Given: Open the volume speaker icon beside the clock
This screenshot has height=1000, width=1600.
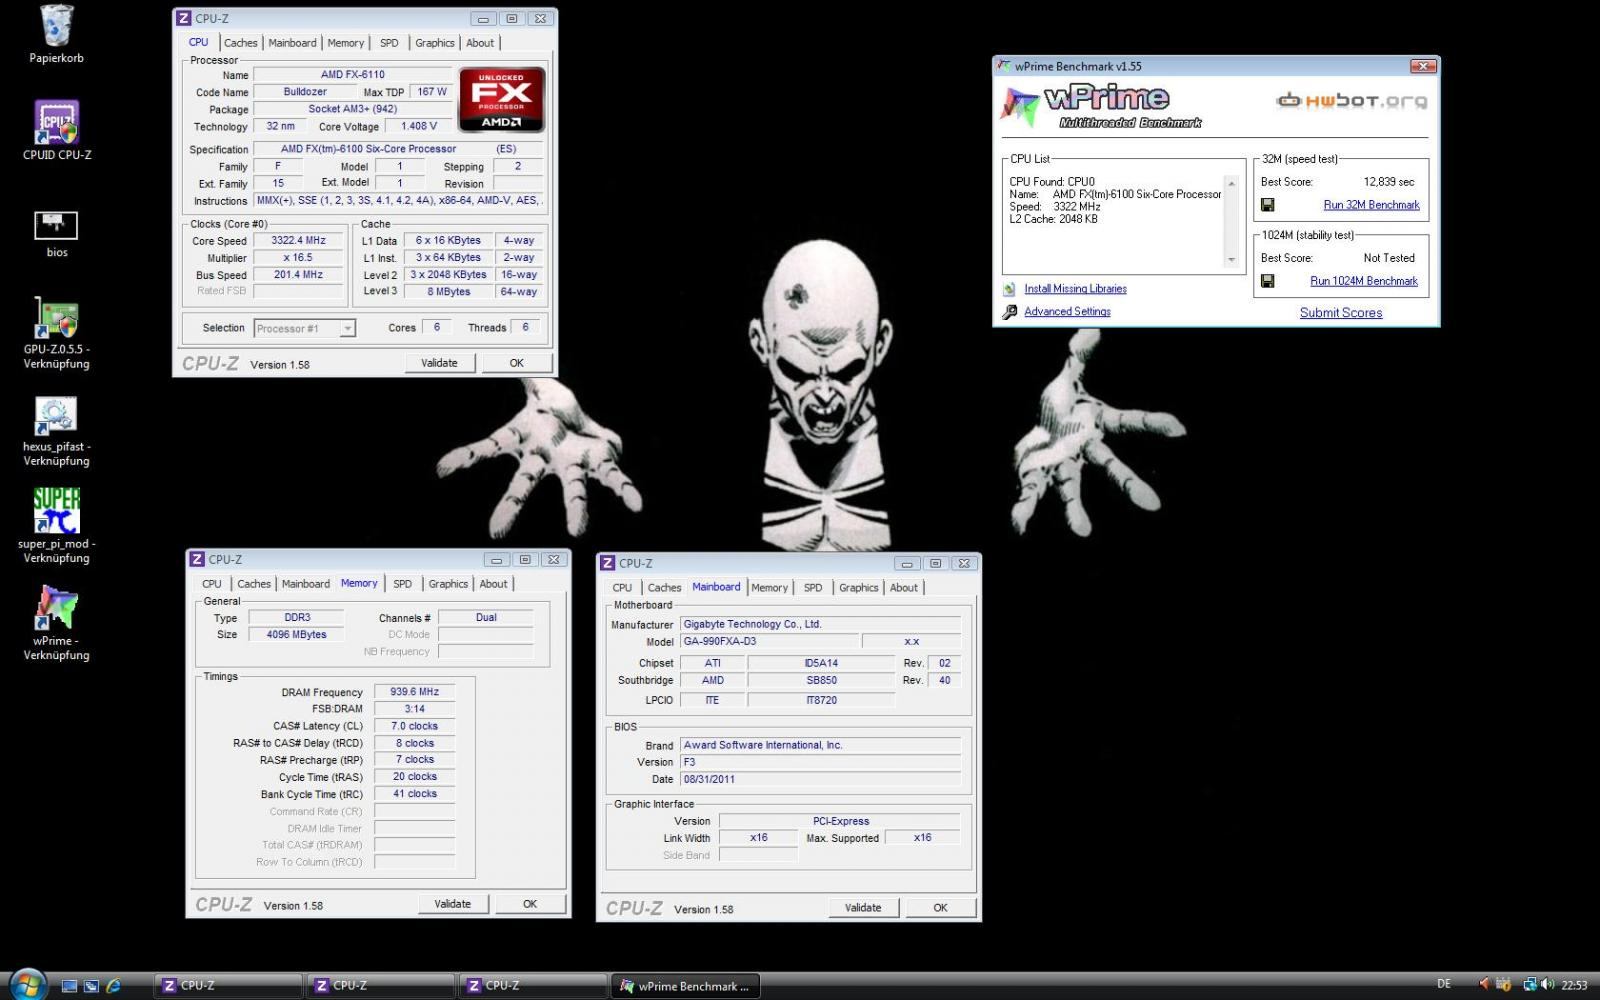Looking at the screenshot, I should coord(1548,985).
